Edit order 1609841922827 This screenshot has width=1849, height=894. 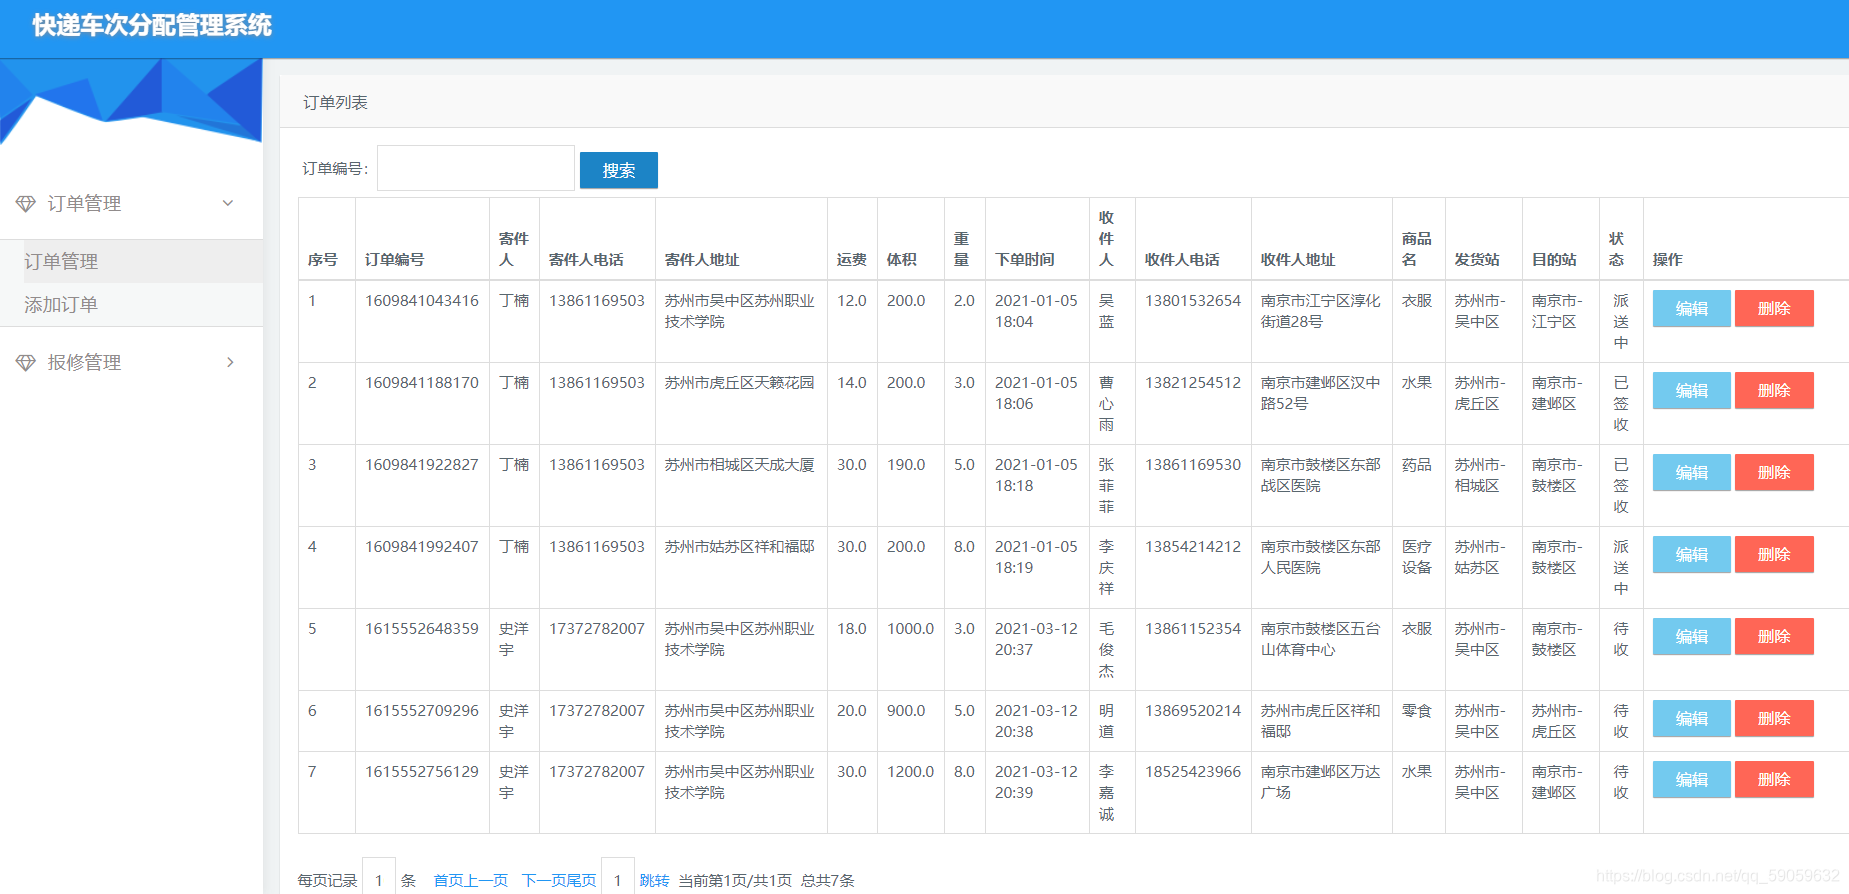pyautogui.click(x=1691, y=472)
